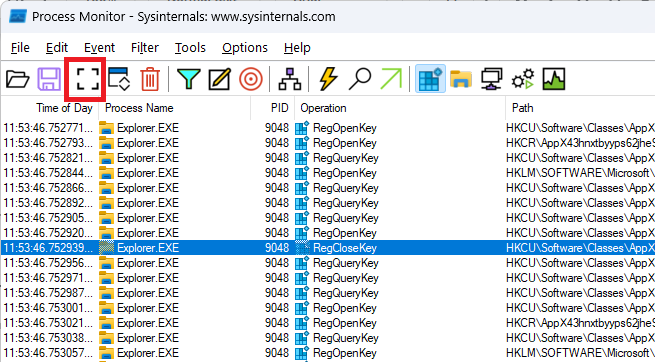Image resolution: width=655 pixels, height=362 pixels.
Task: Click Explorer.EXE in the 11:53:46.752987 row
Action: (x=148, y=293)
